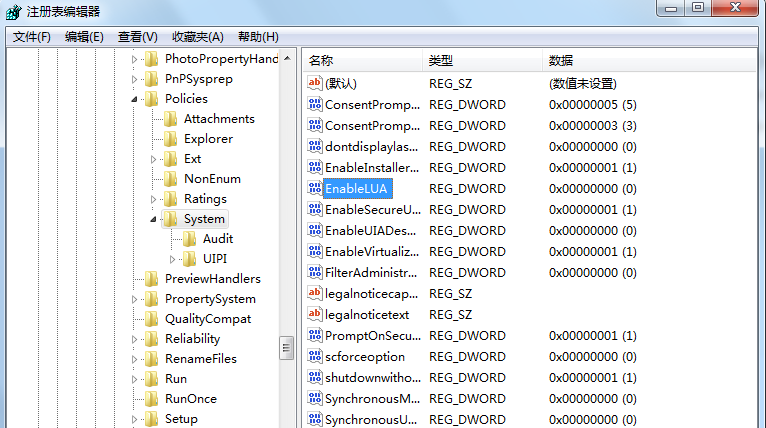The height and width of the screenshot is (428, 766).
Task: Sort by the 数据 column header
Action: point(650,61)
